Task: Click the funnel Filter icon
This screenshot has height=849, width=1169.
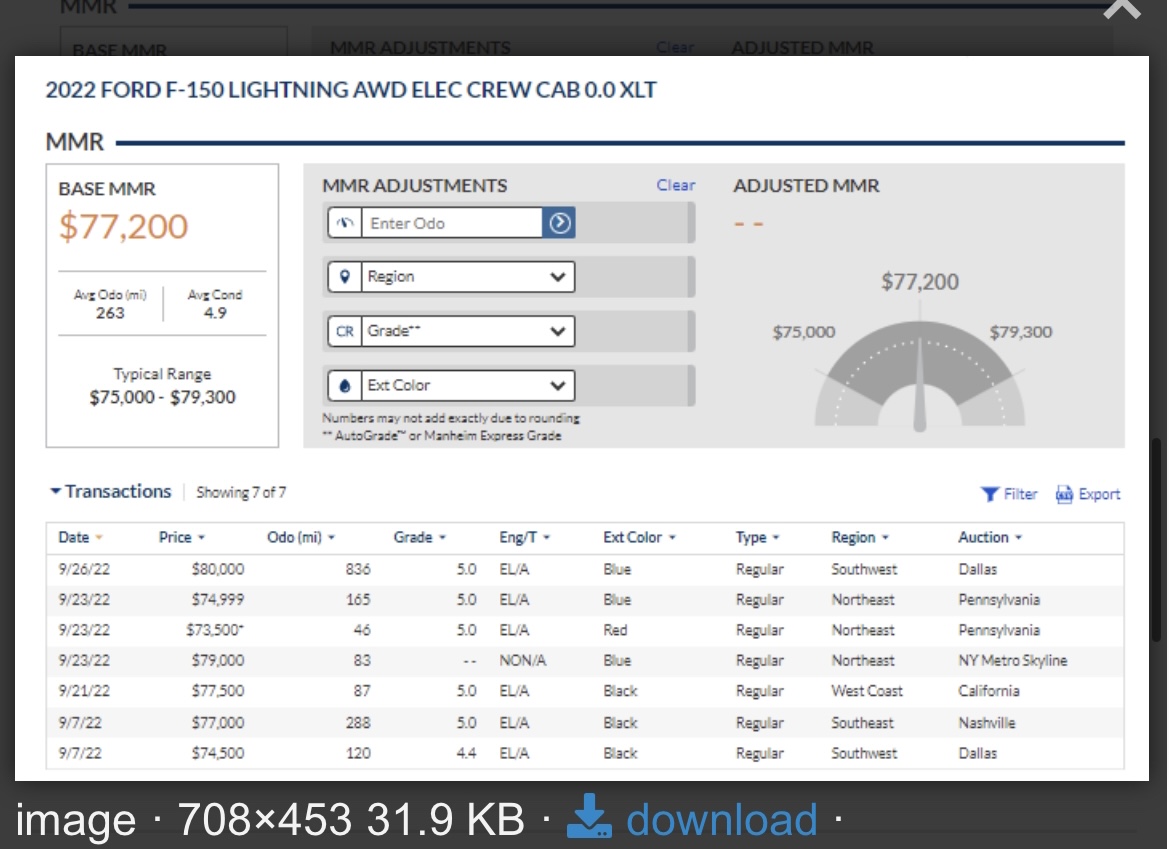Action: tap(989, 494)
